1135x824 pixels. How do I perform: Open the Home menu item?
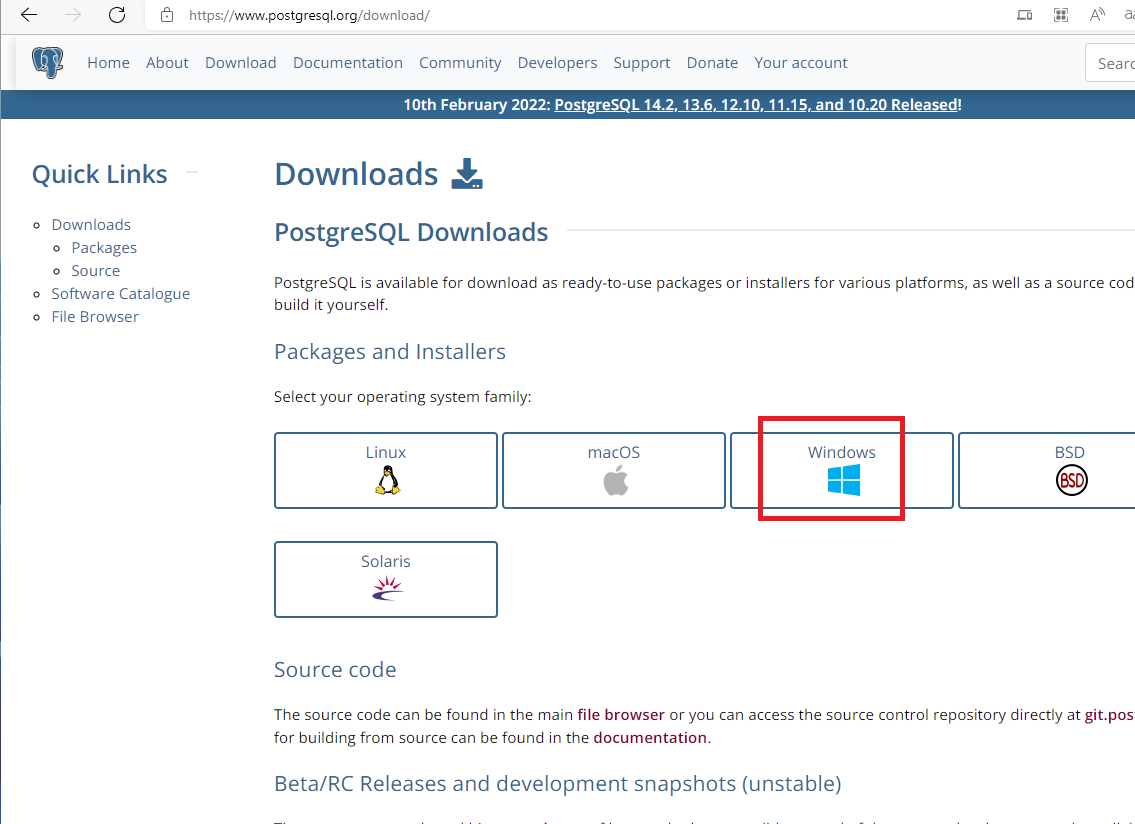[x=109, y=63]
